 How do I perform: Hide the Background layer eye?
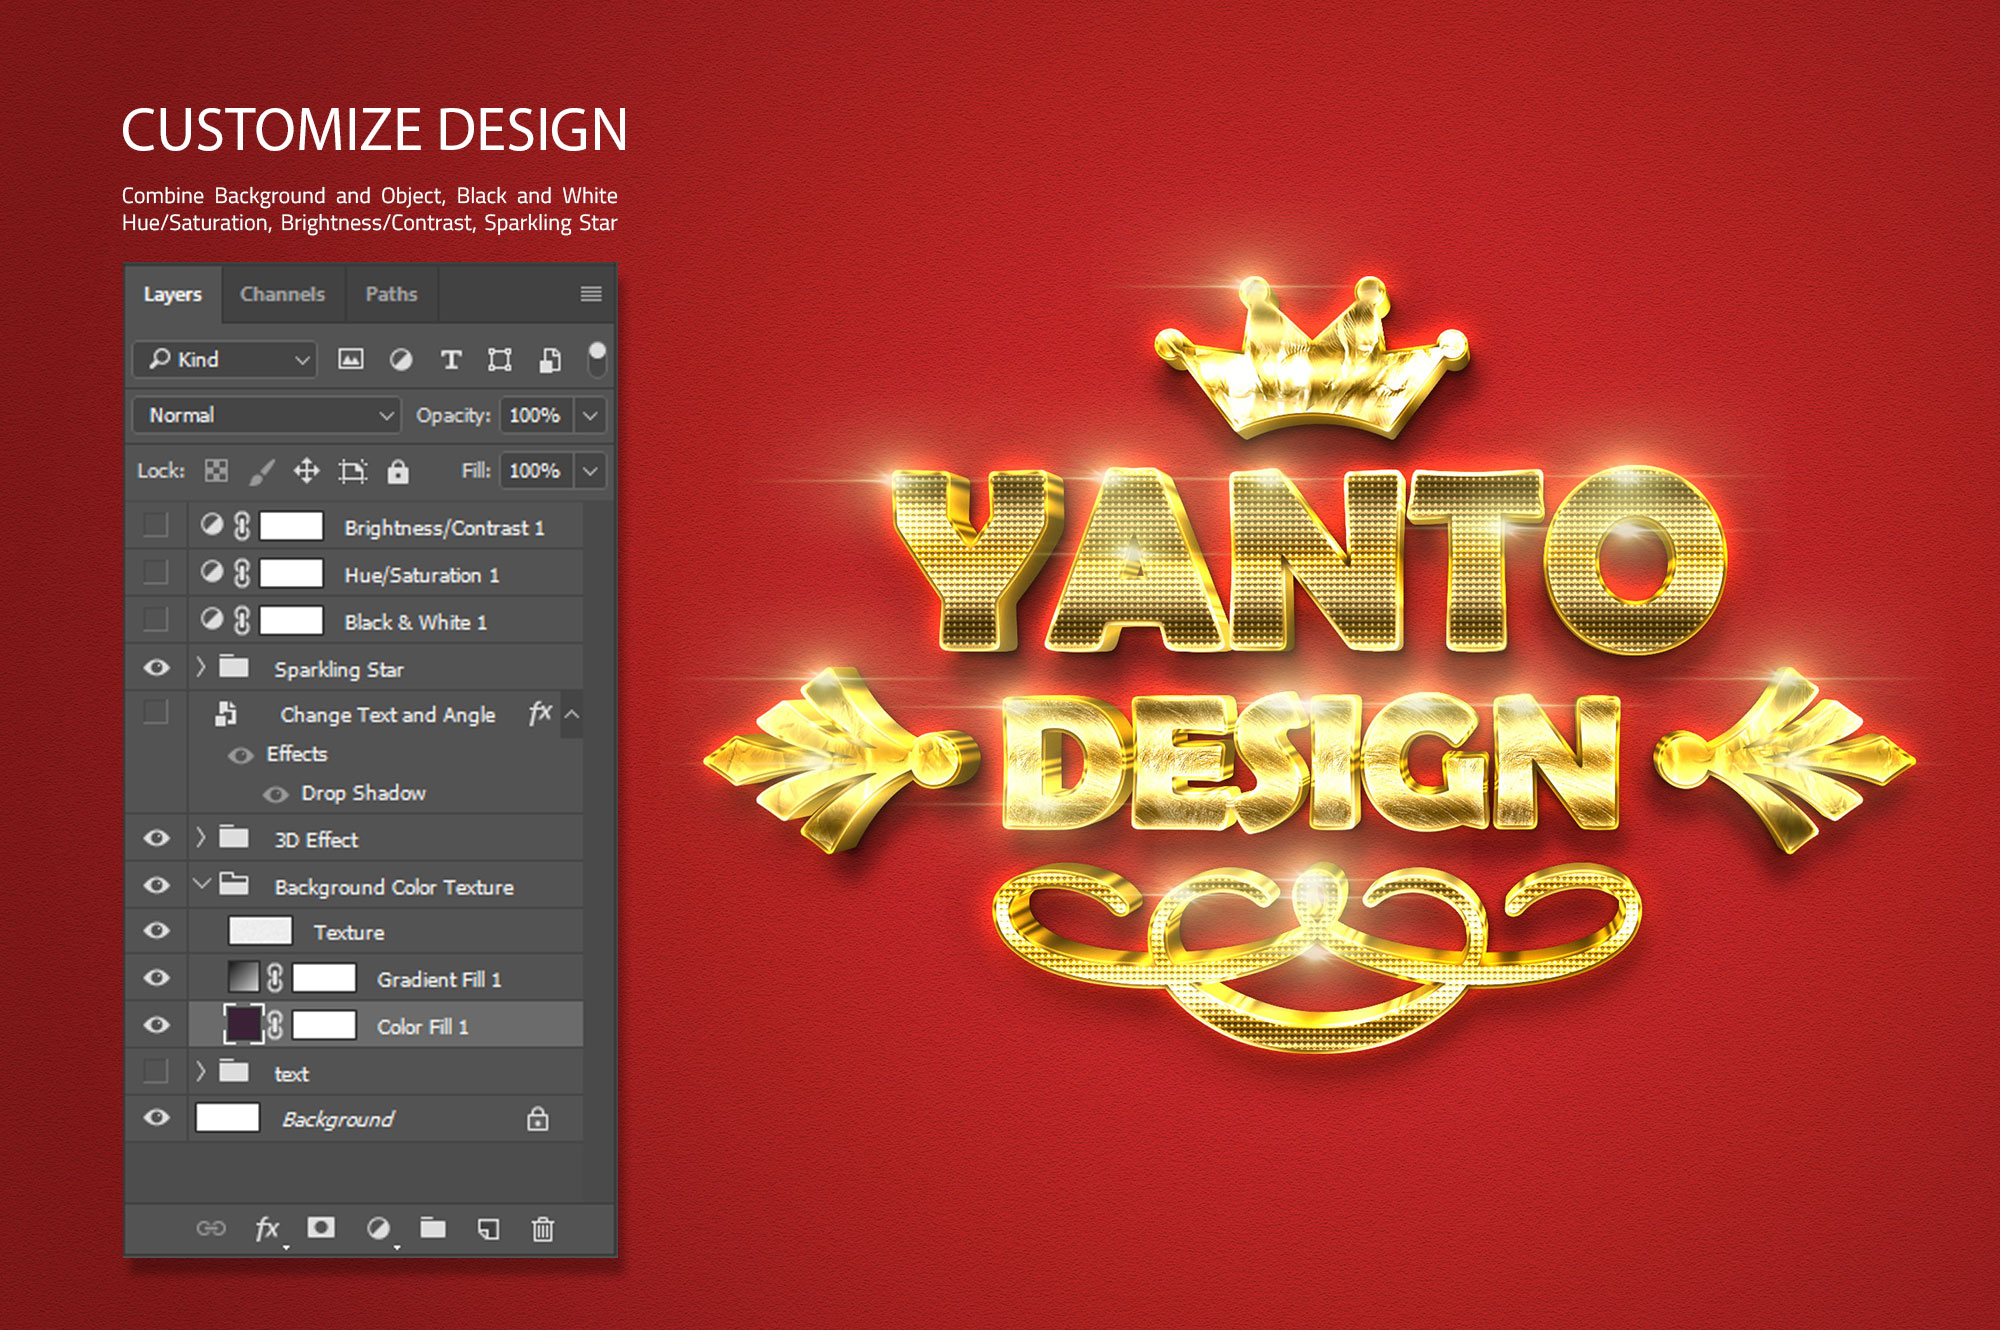[157, 1117]
